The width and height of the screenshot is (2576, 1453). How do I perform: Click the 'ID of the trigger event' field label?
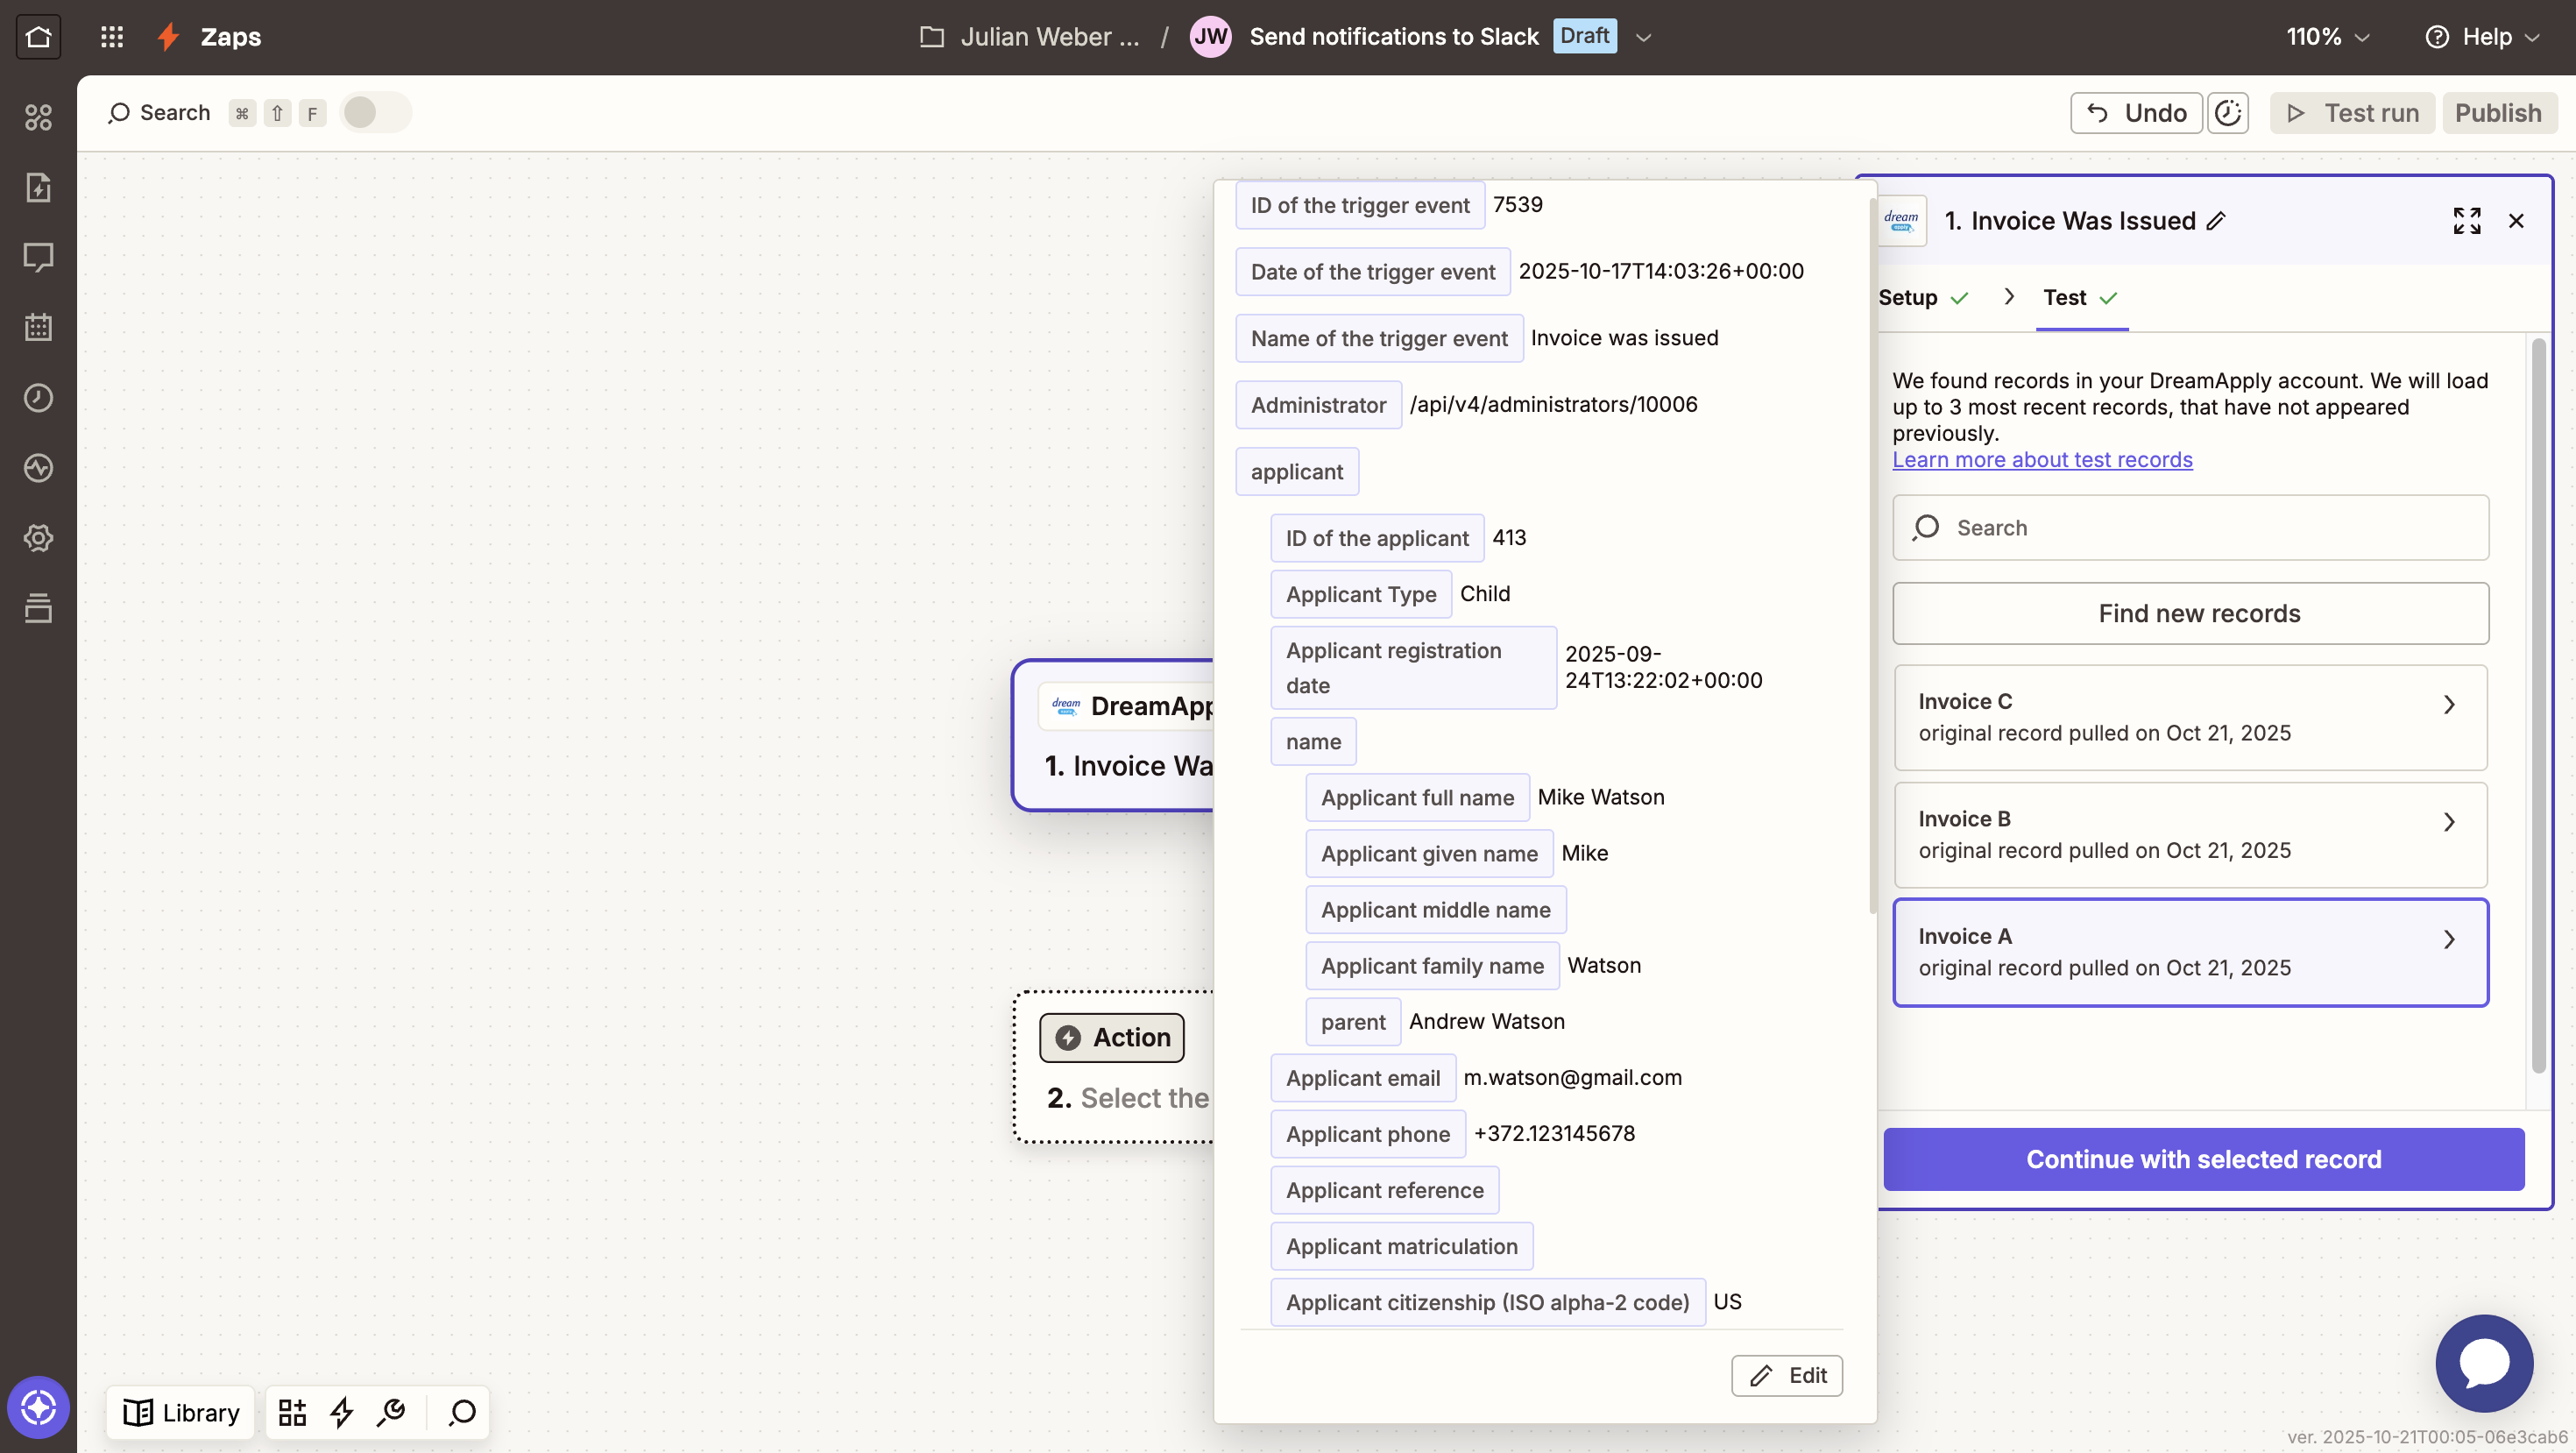coord(1360,205)
